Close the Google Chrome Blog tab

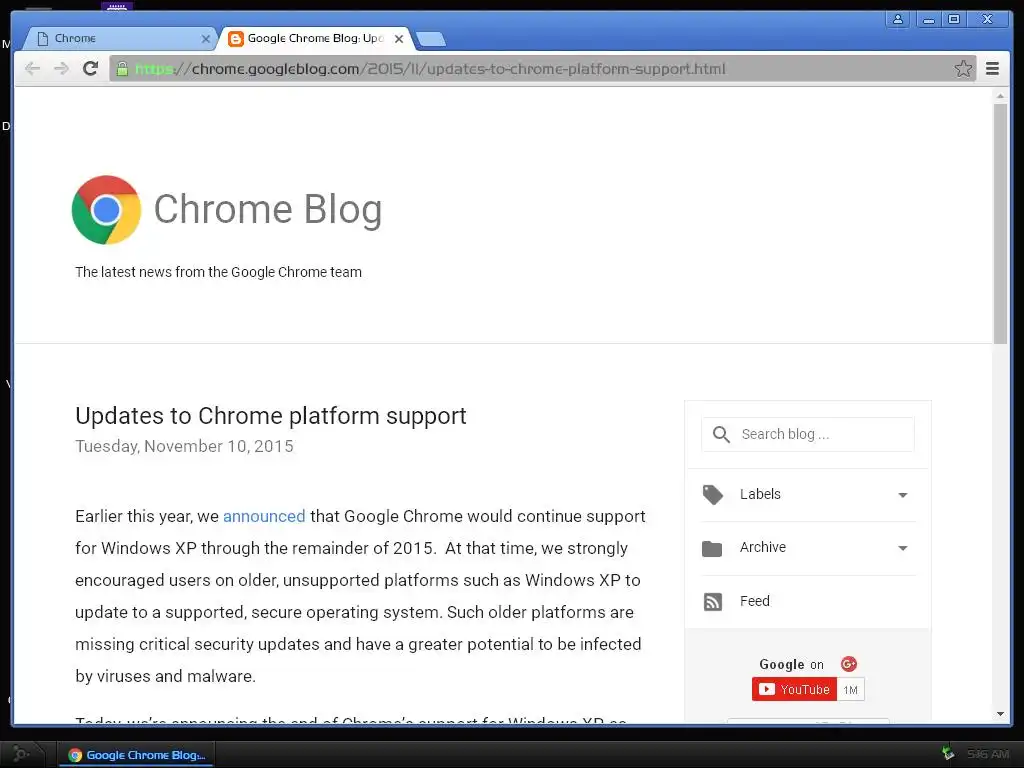pos(399,39)
